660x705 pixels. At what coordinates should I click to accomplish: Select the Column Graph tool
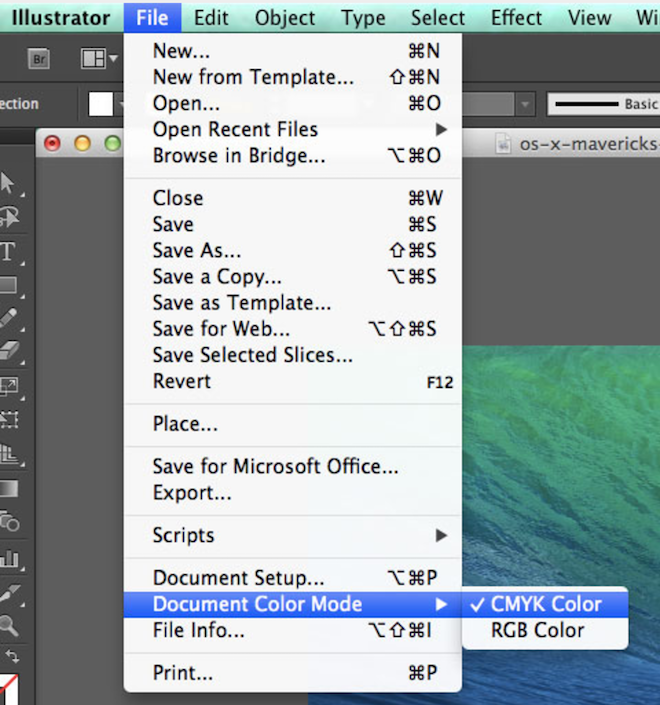point(9,558)
